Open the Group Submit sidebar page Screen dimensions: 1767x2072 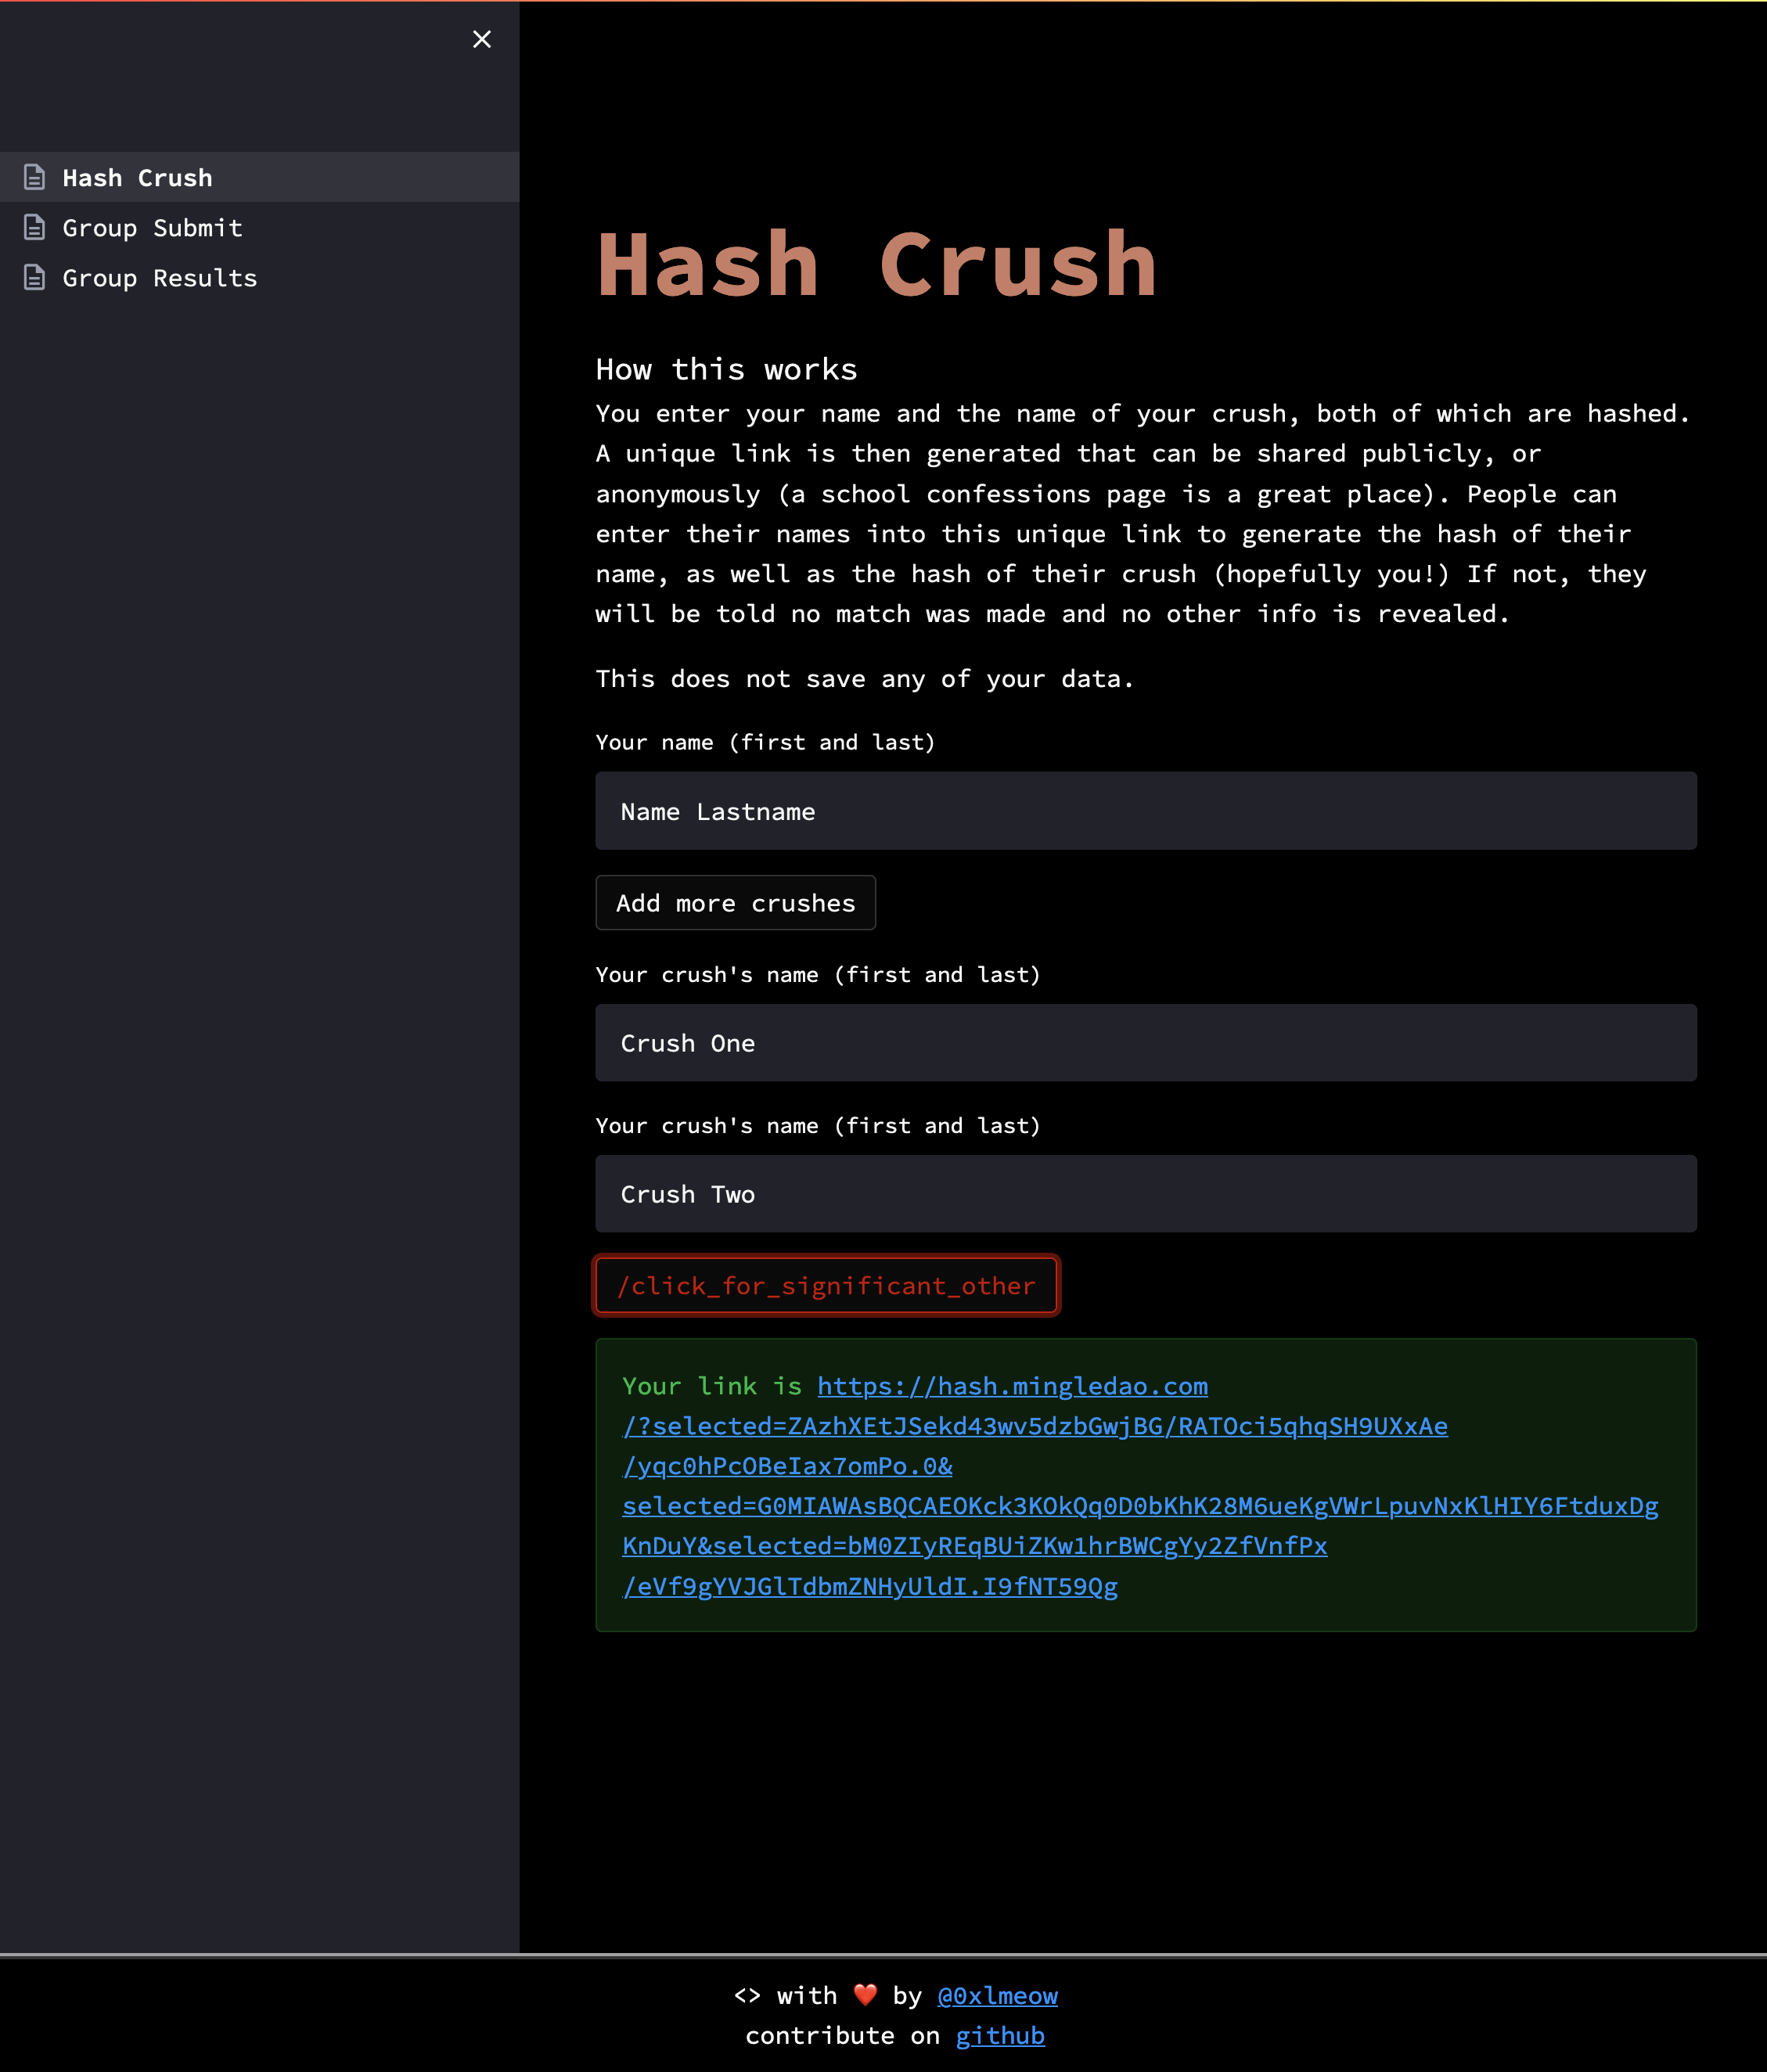pos(260,227)
